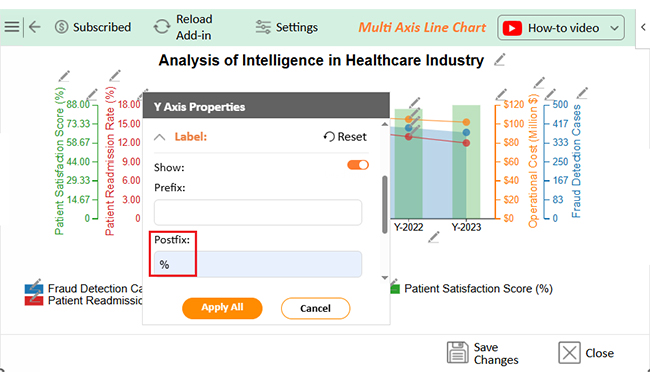This screenshot has width=650, height=381.
Task: Click the Save Changes floppy icon
Action: pos(458,353)
